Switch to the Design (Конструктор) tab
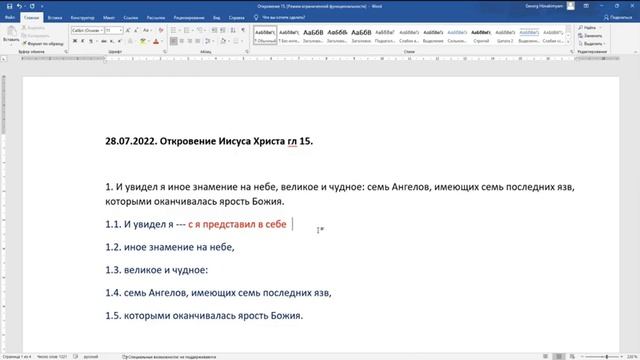This screenshot has height=360, width=640. (x=82, y=18)
